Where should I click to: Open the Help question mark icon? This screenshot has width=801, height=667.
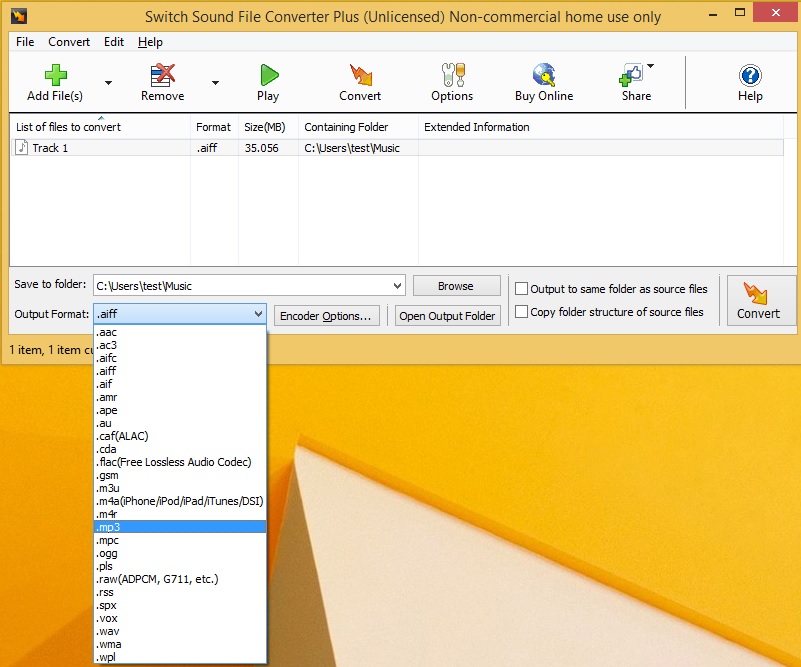pyautogui.click(x=750, y=76)
